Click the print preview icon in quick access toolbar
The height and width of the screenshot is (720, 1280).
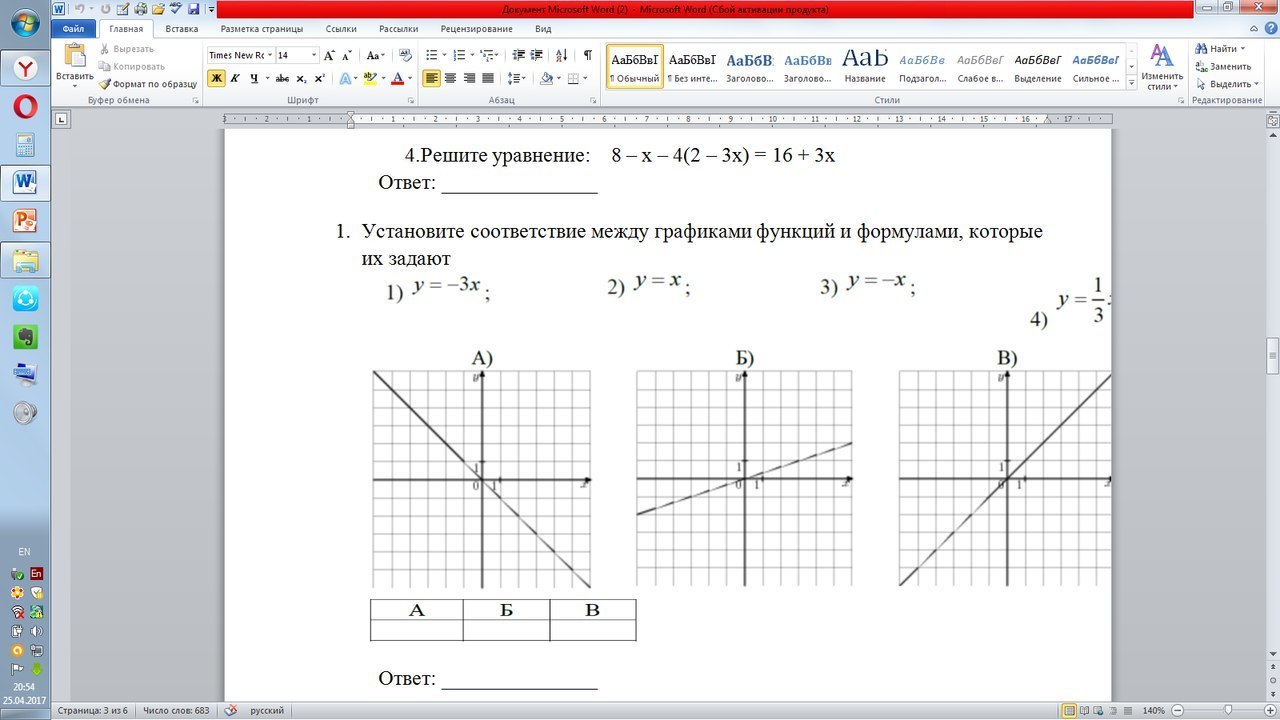[x=140, y=9]
